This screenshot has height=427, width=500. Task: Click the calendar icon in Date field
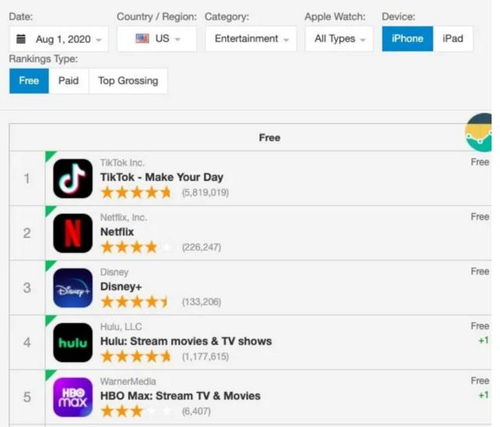pyautogui.click(x=21, y=39)
